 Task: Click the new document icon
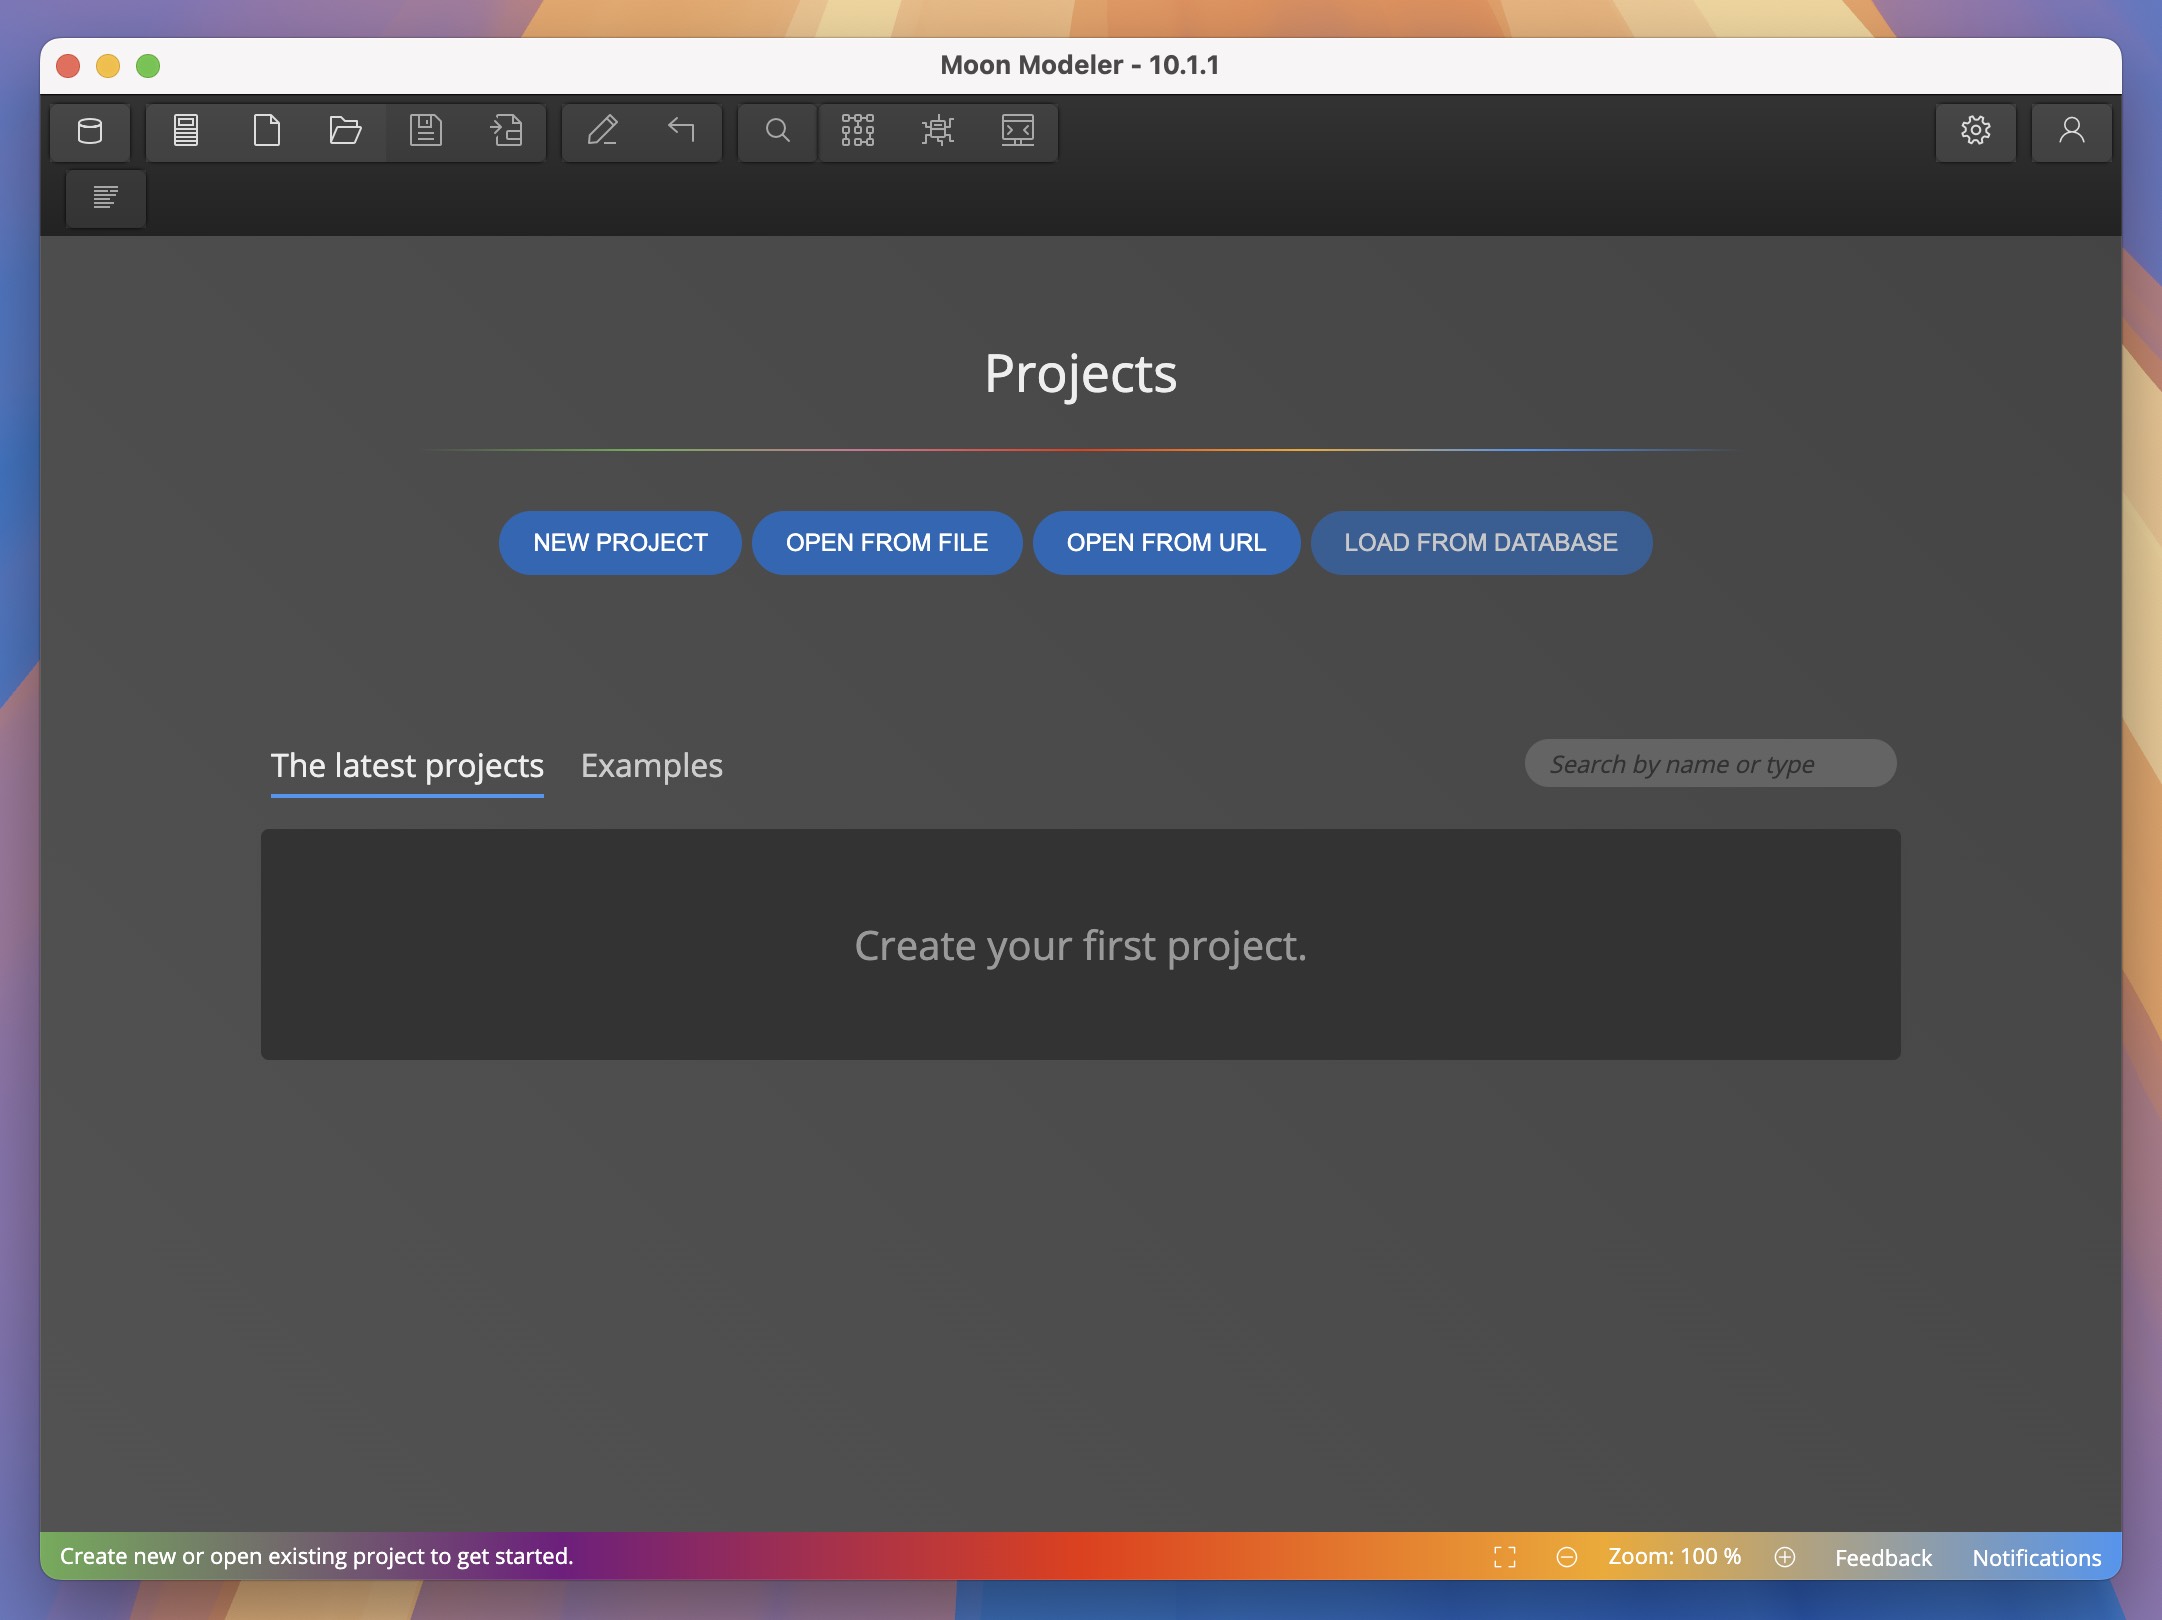[266, 131]
